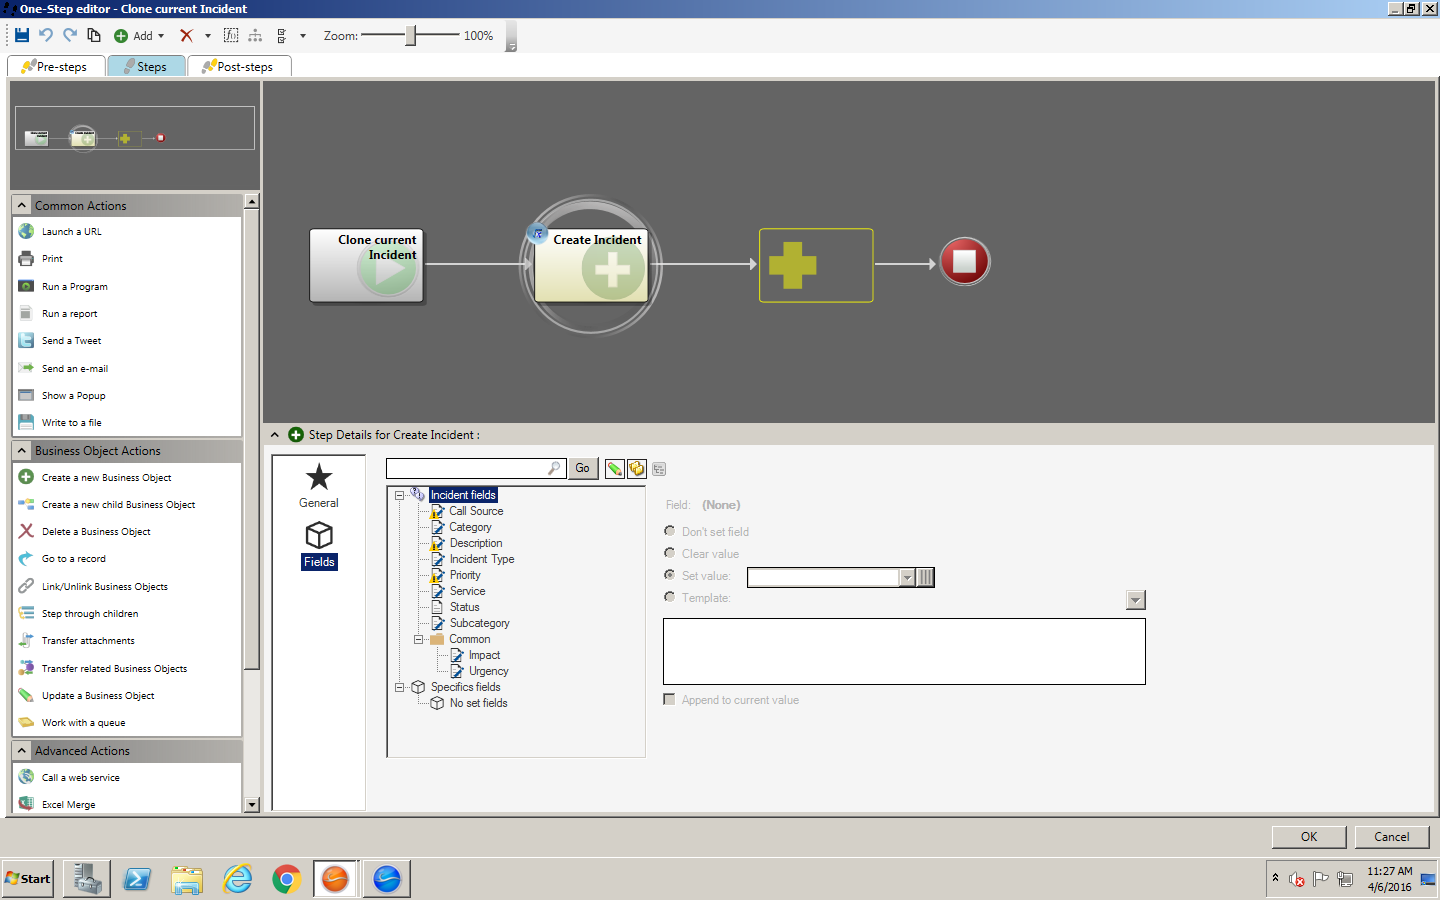Select the "Clear value" radio option
The height and width of the screenshot is (900, 1440).
pos(670,553)
